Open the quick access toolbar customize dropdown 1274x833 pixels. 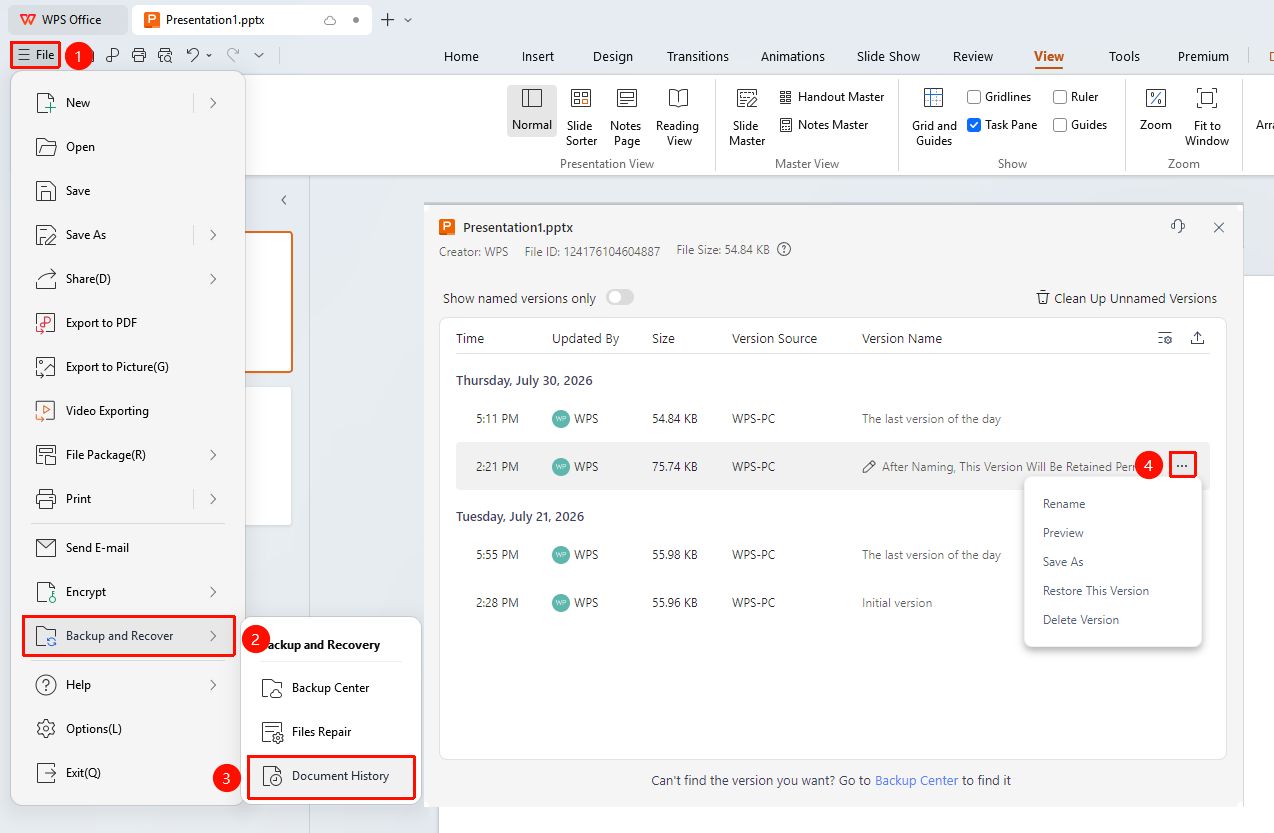[259, 55]
